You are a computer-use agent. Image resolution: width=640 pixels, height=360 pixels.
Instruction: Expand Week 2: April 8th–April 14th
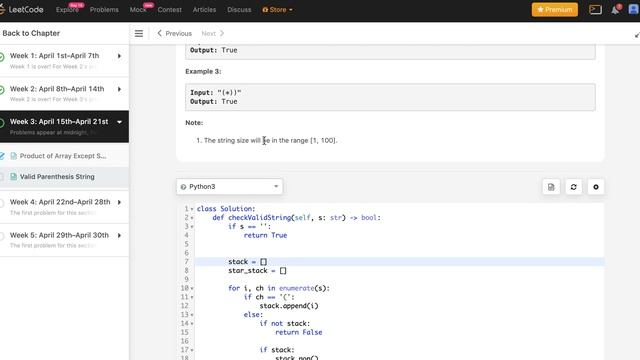119,89
